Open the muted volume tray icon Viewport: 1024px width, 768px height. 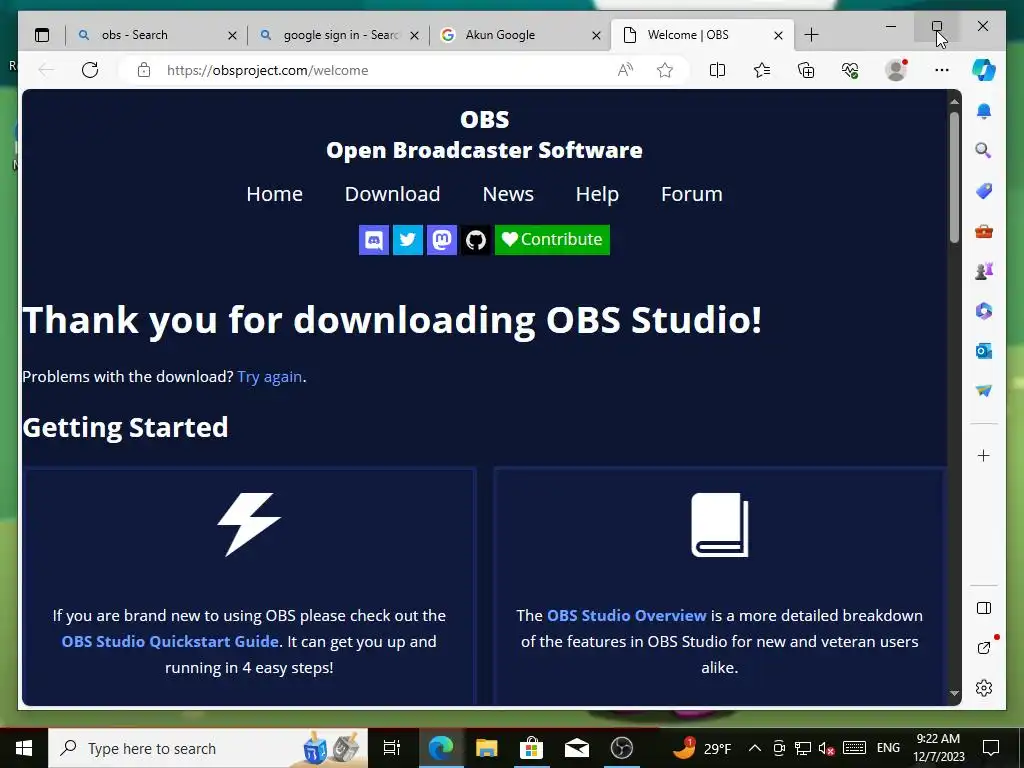point(825,748)
